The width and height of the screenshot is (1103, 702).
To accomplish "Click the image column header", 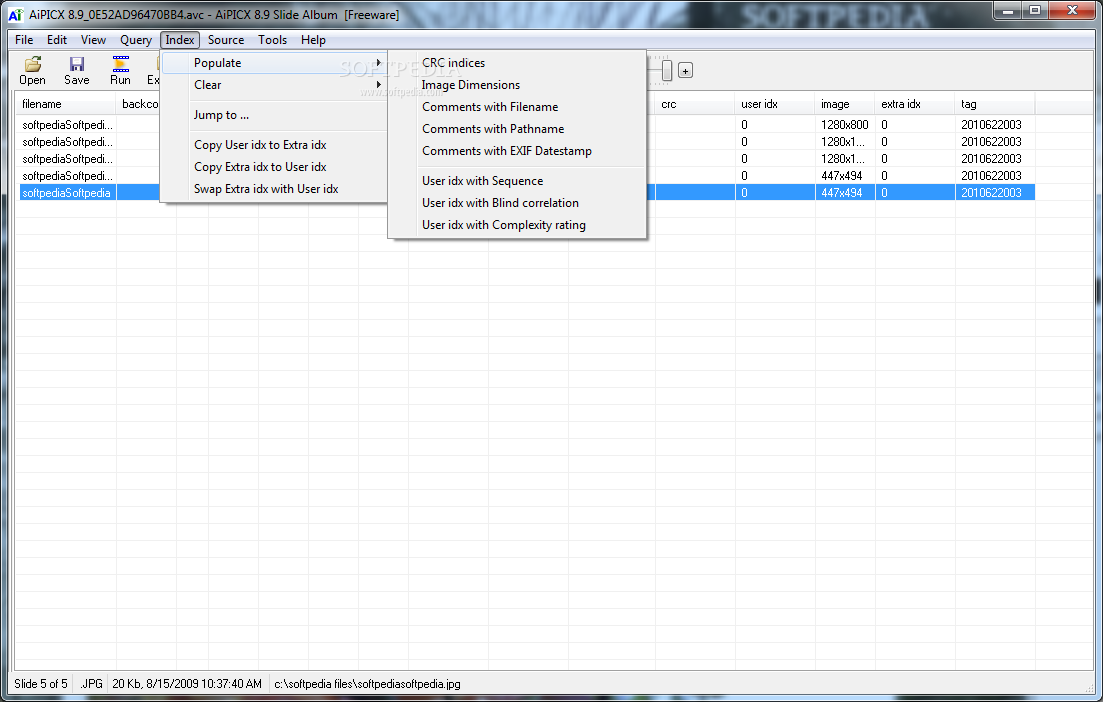I will (x=845, y=104).
